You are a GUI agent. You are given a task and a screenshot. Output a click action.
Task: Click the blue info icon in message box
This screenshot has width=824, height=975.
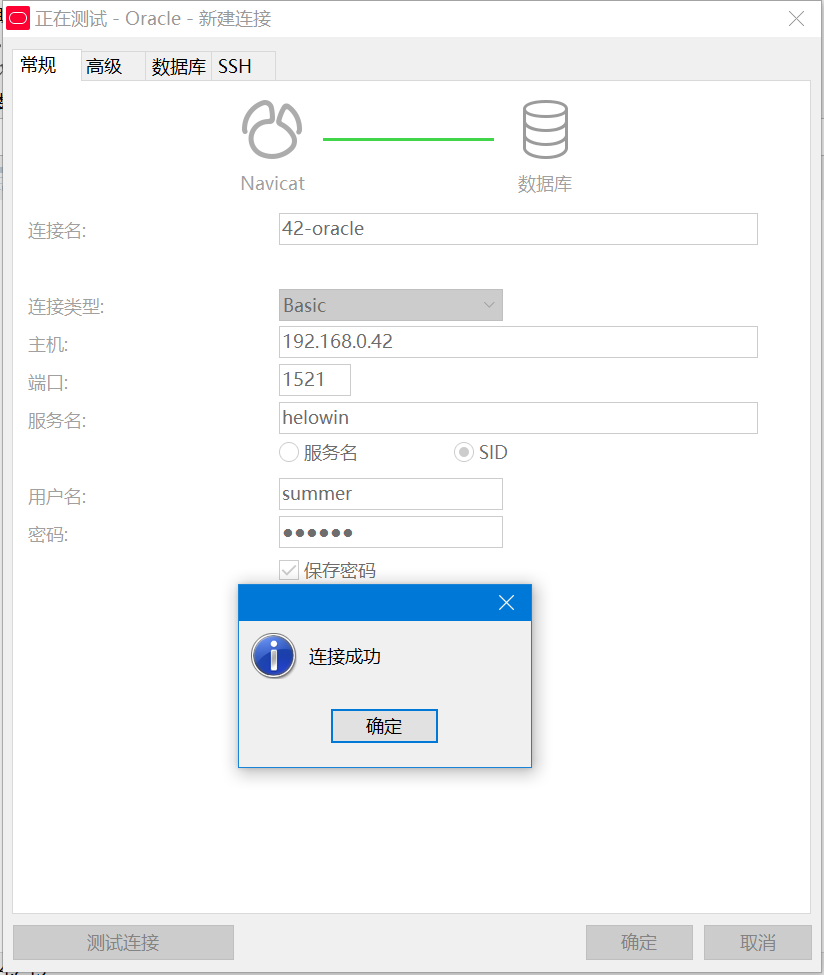(273, 655)
